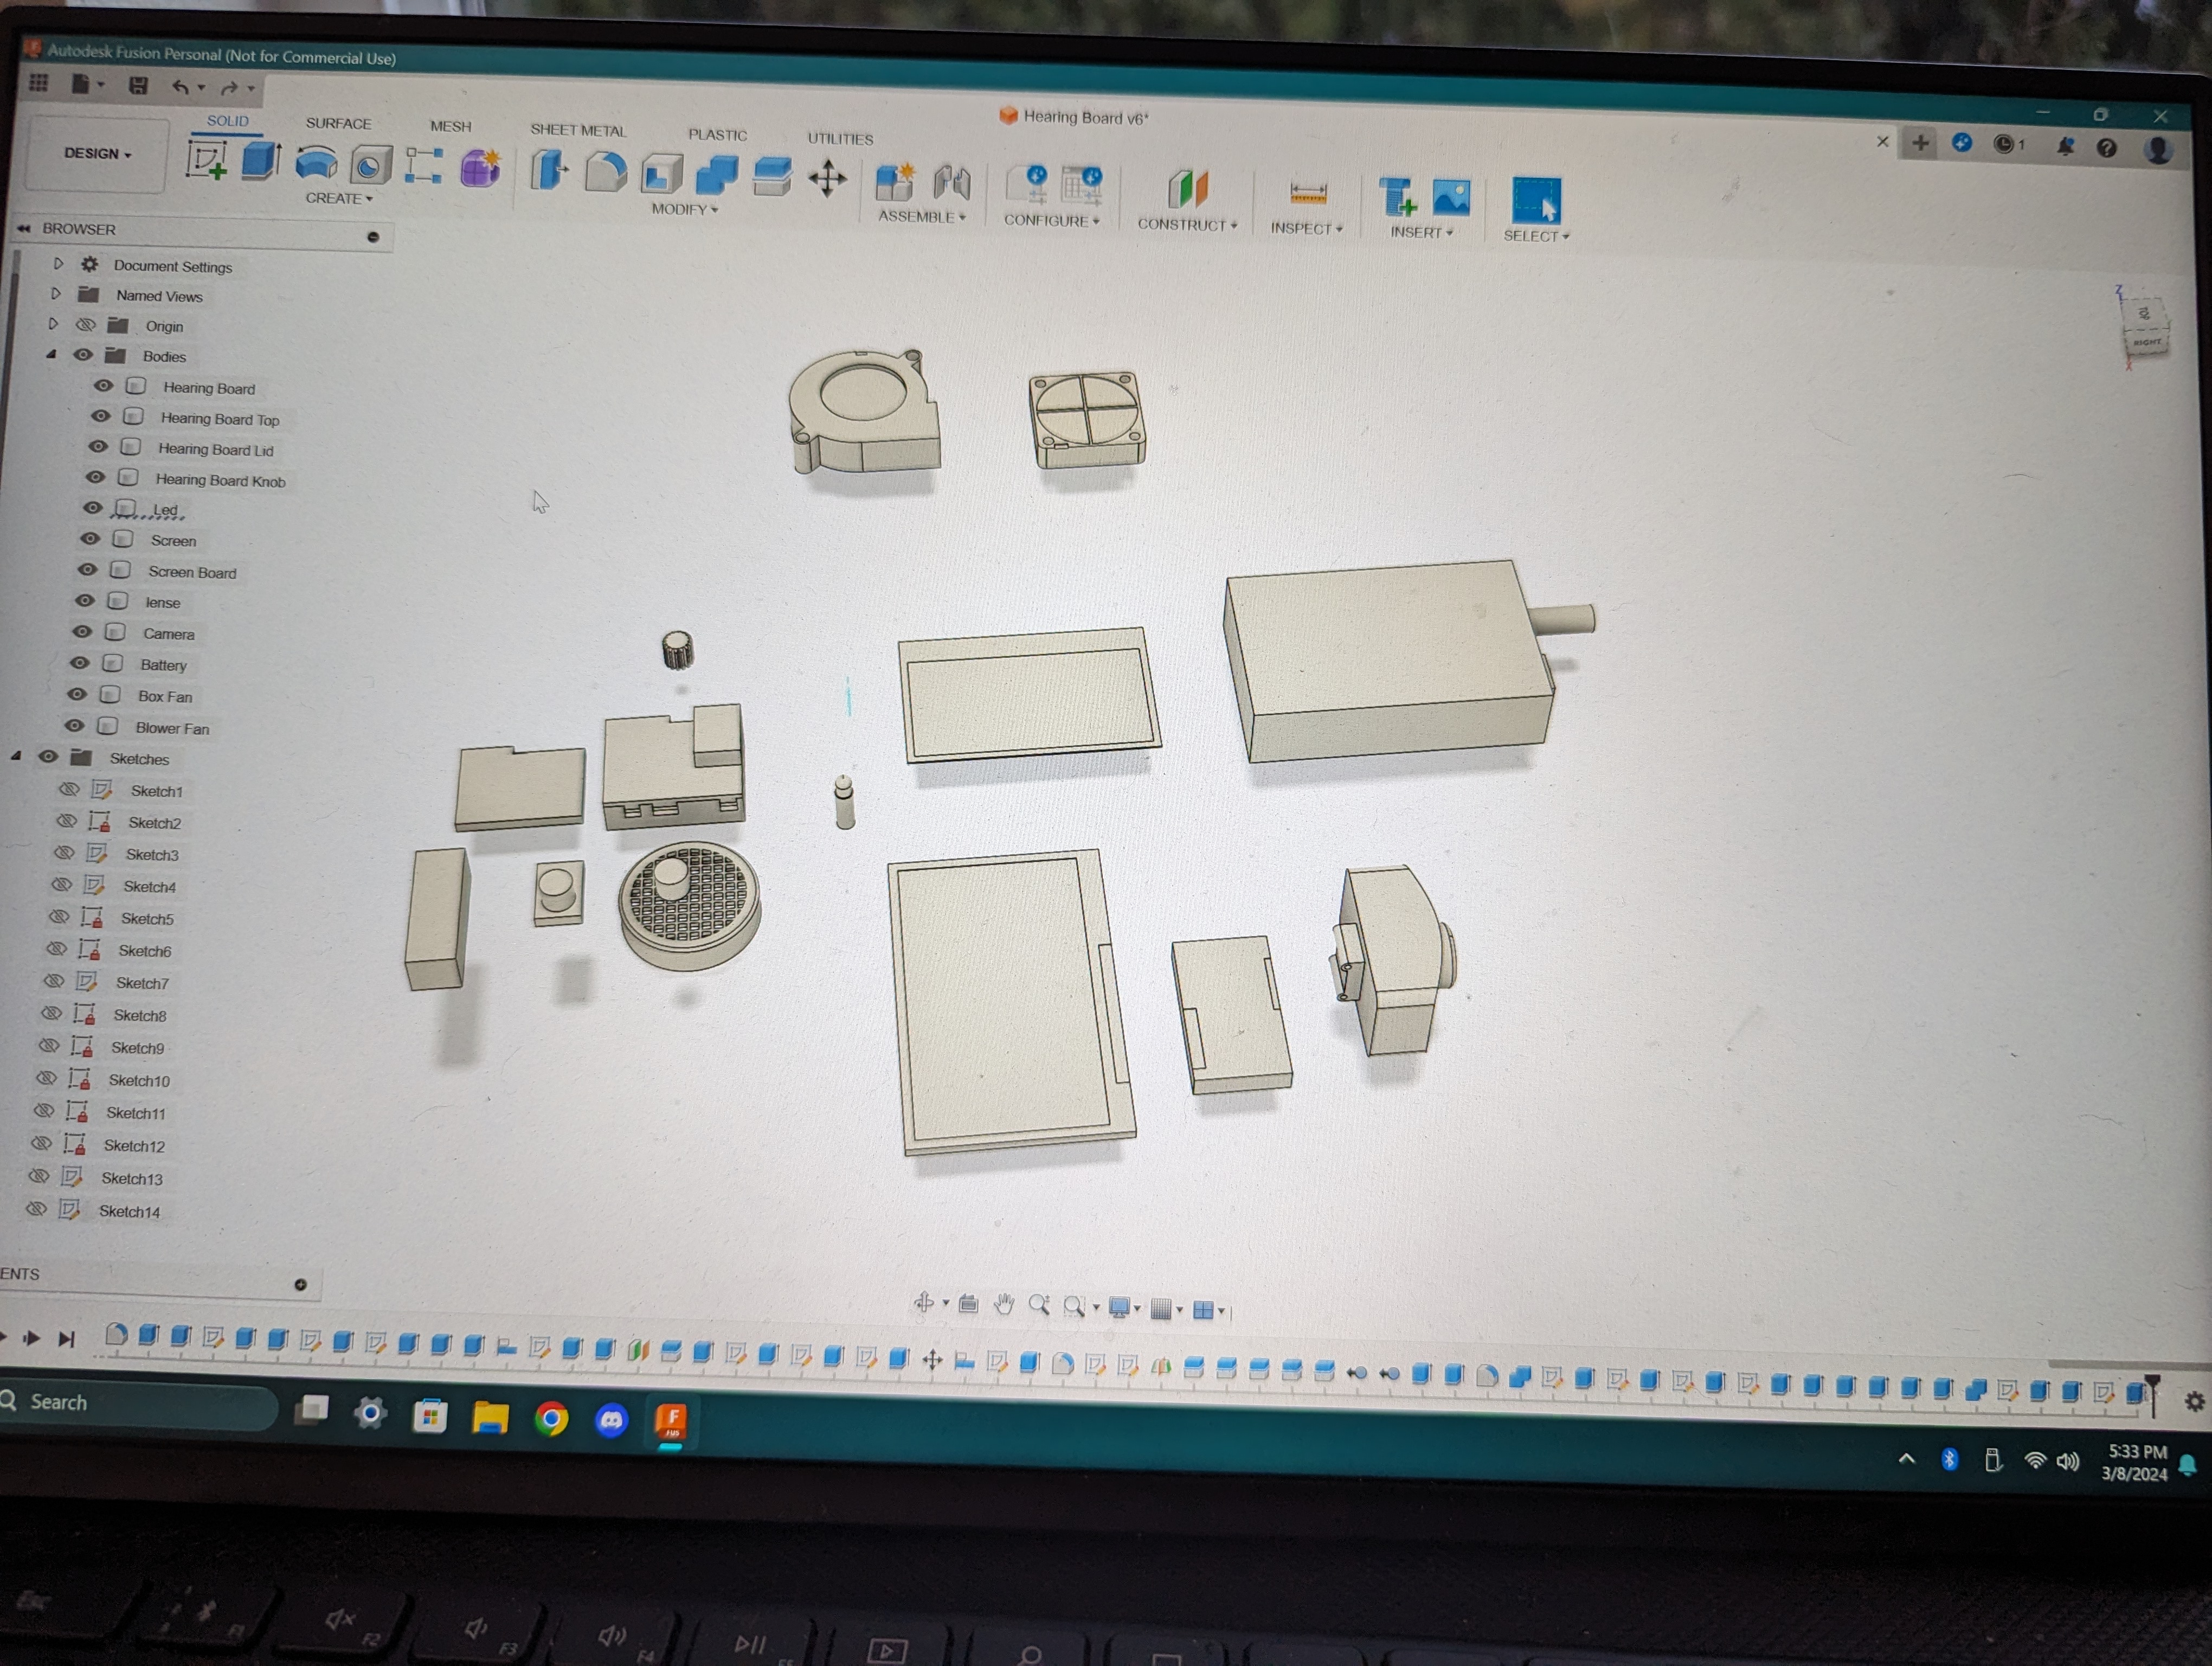Switch to the SURFACE tab

click(338, 123)
